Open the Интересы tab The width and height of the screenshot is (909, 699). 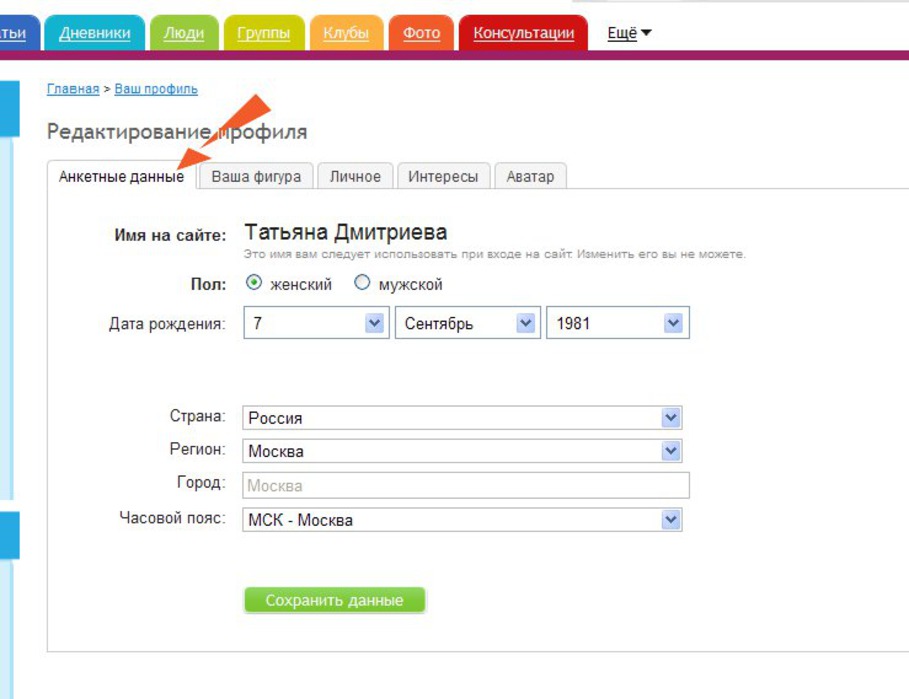click(443, 177)
